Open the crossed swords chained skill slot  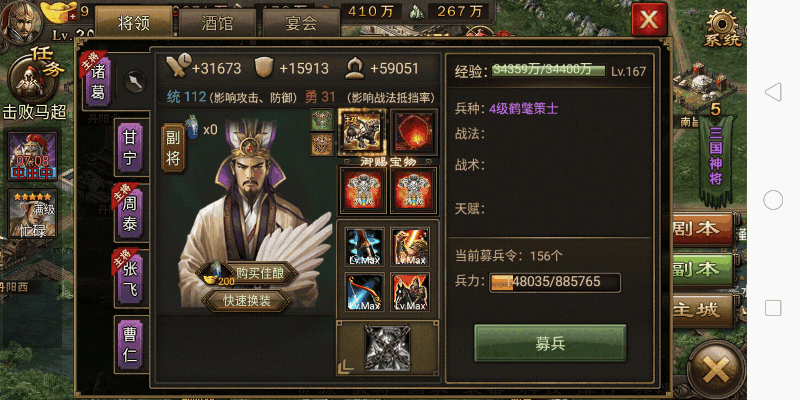tap(387, 347)
